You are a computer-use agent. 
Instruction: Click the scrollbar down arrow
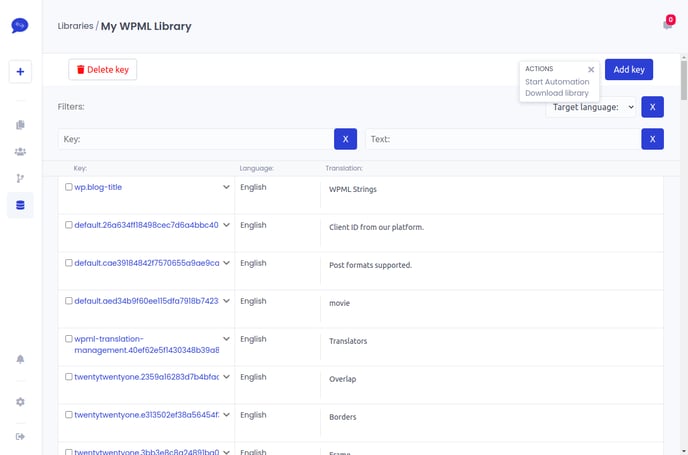684,451
